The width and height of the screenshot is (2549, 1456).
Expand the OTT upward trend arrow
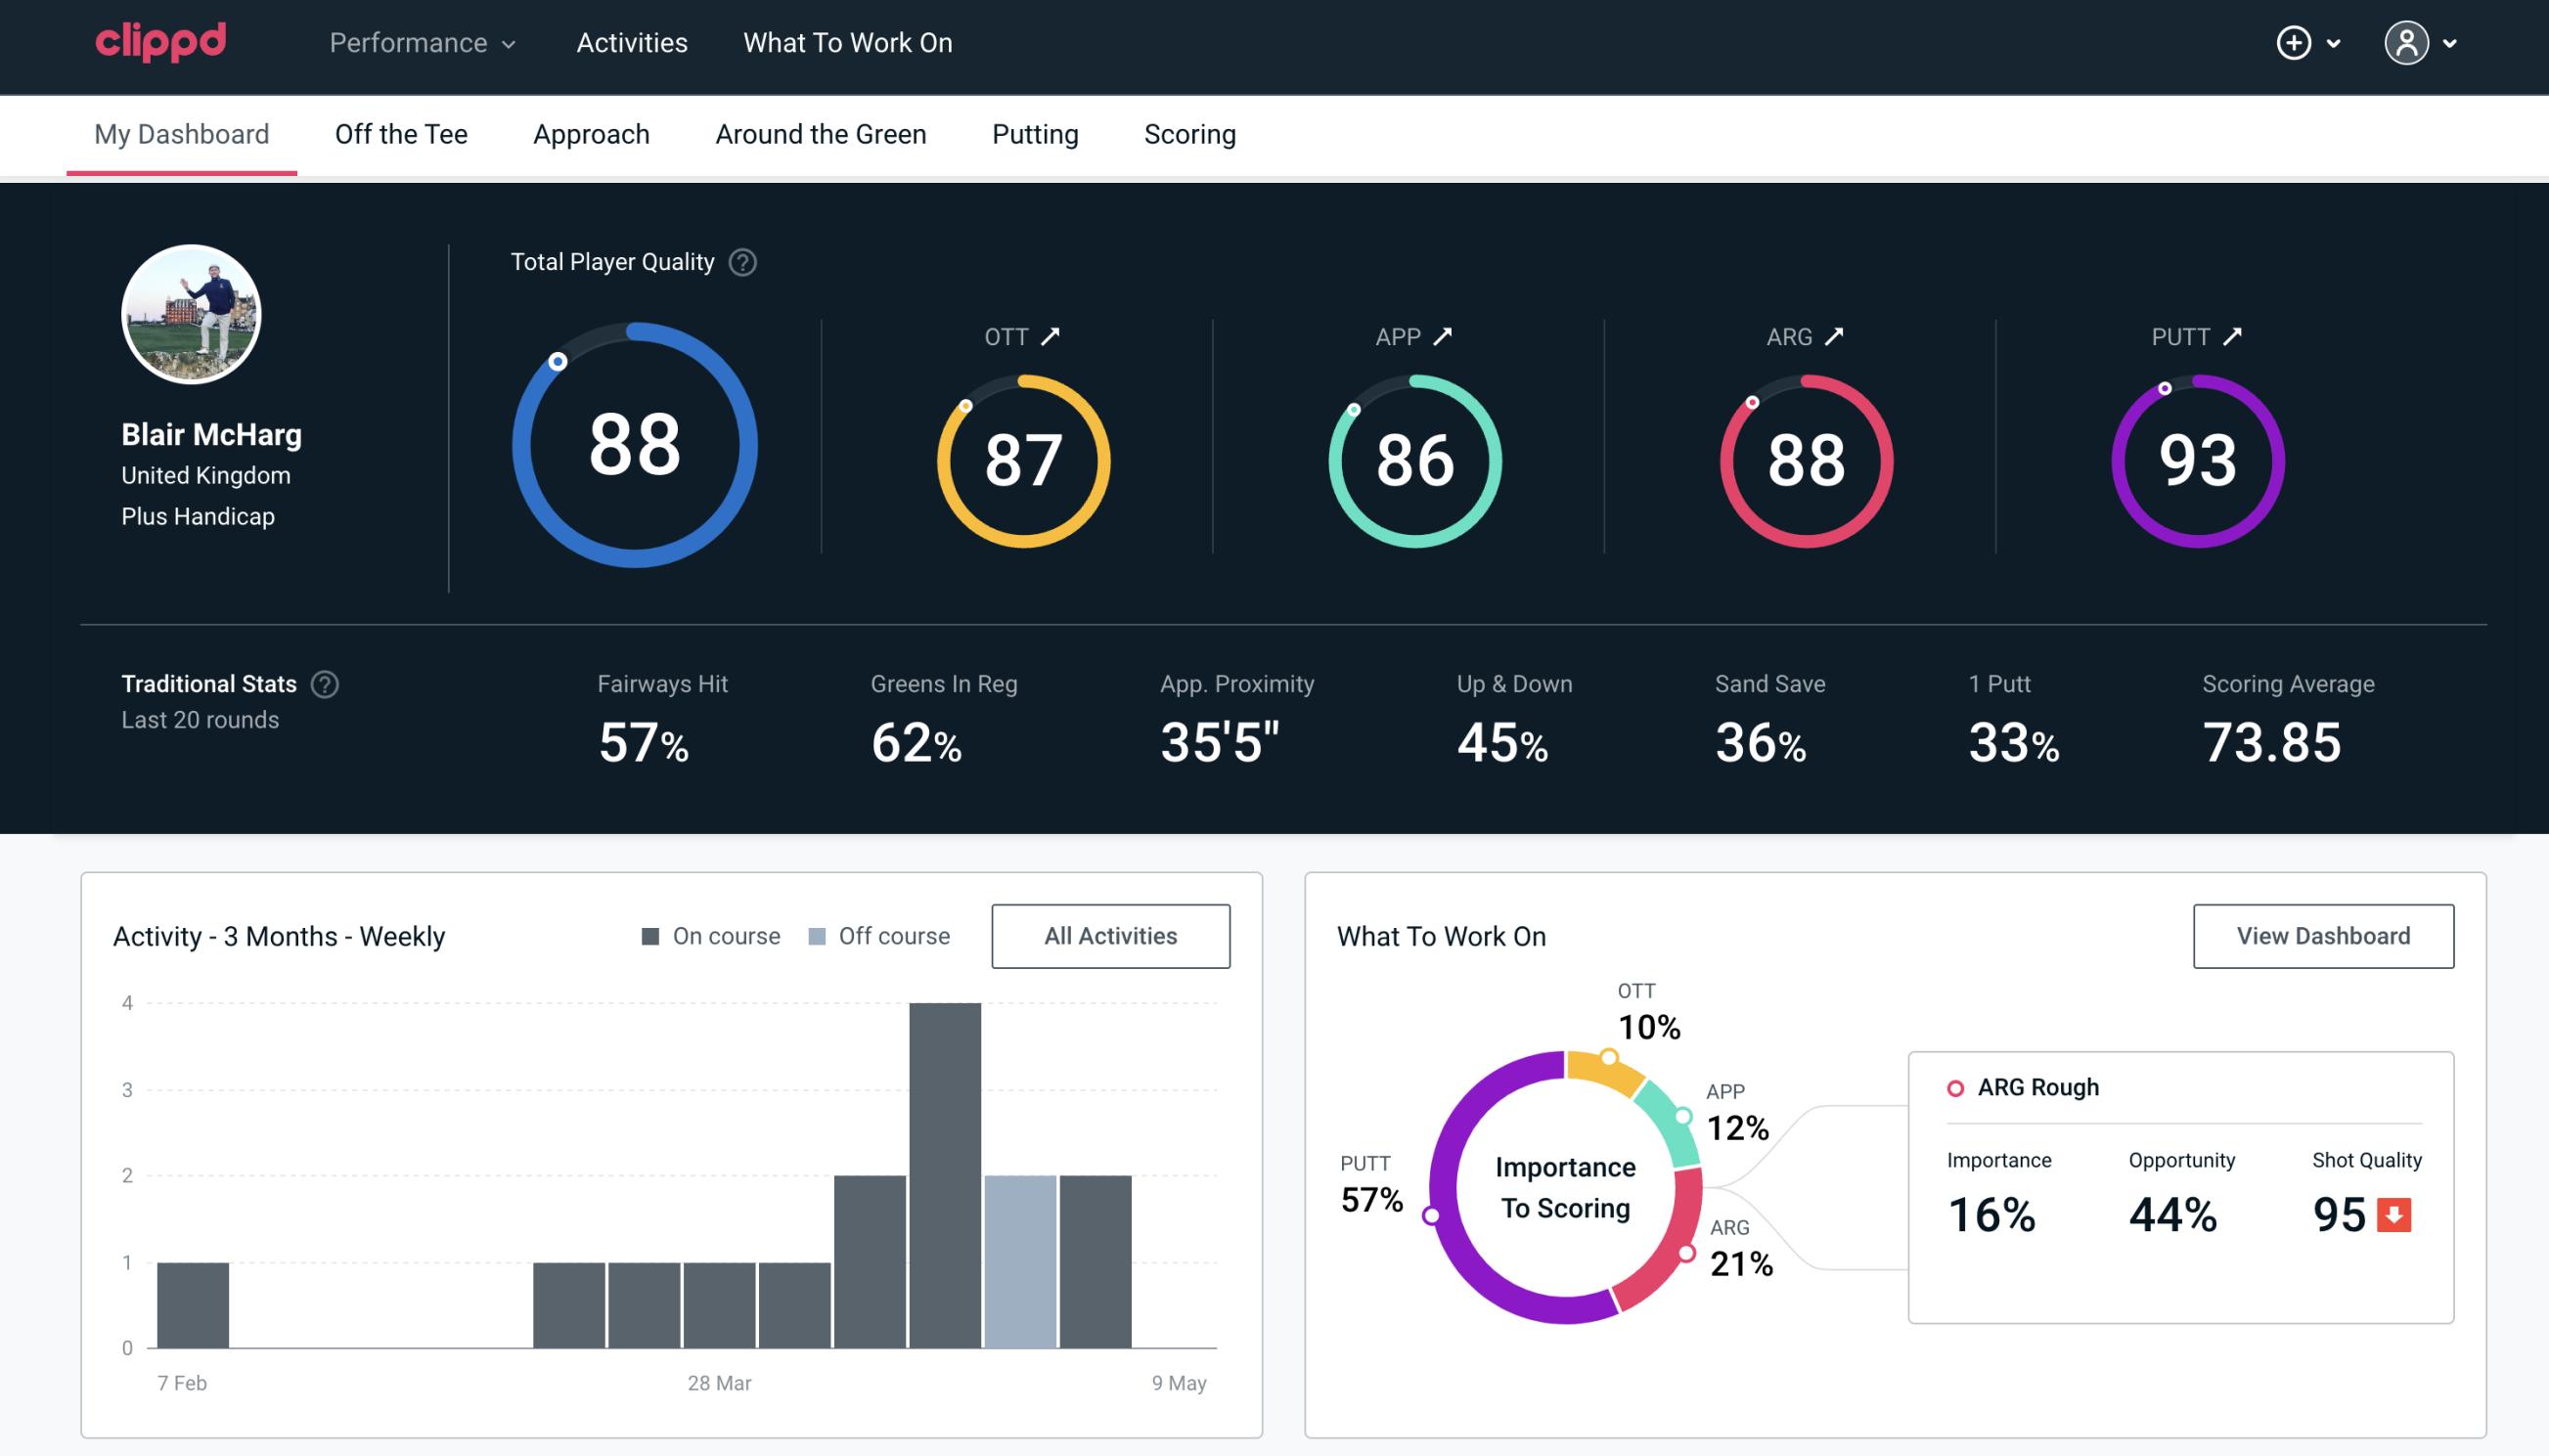1052,336
